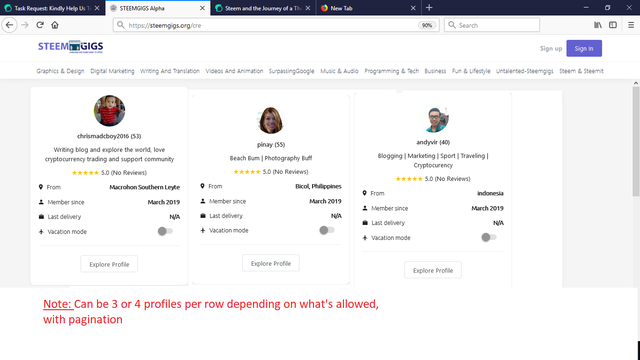The height and width of the screenshot is (360, 640).
Task: Open the Graphics & Design category menu
Action: point(60,71)
